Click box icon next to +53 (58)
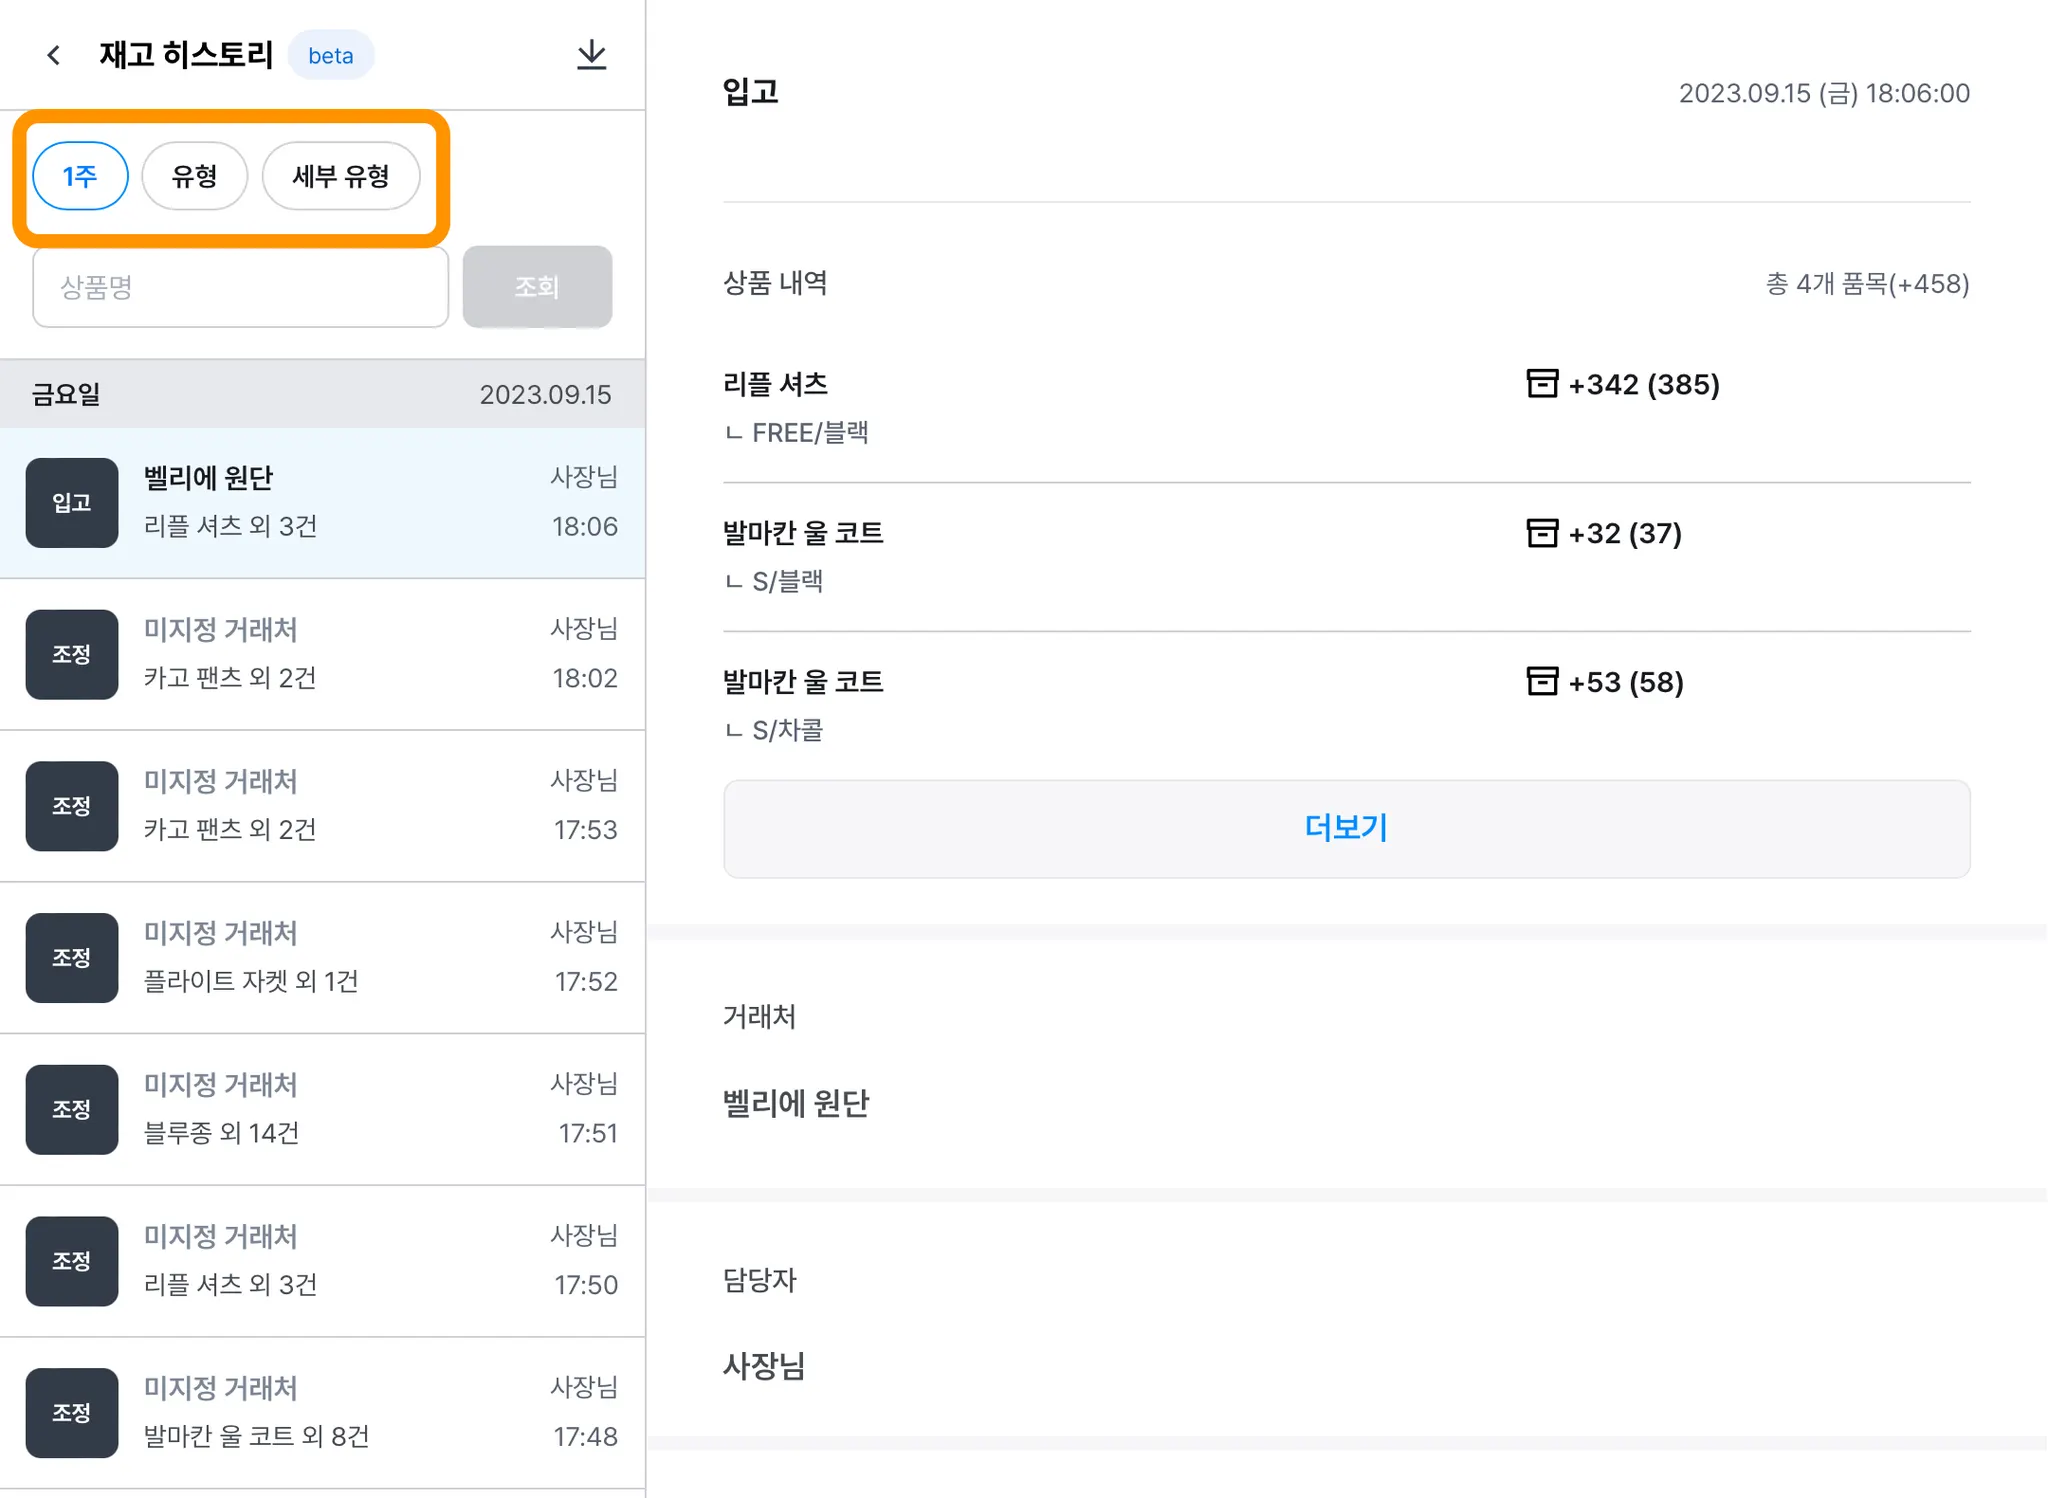 click(x=1542, y=682)
